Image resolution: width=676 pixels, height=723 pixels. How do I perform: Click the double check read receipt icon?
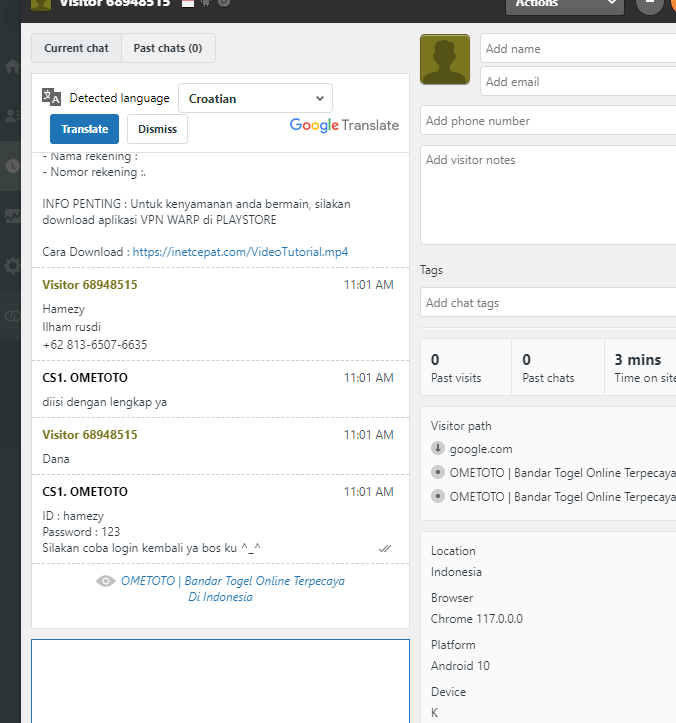coord(385,548)
